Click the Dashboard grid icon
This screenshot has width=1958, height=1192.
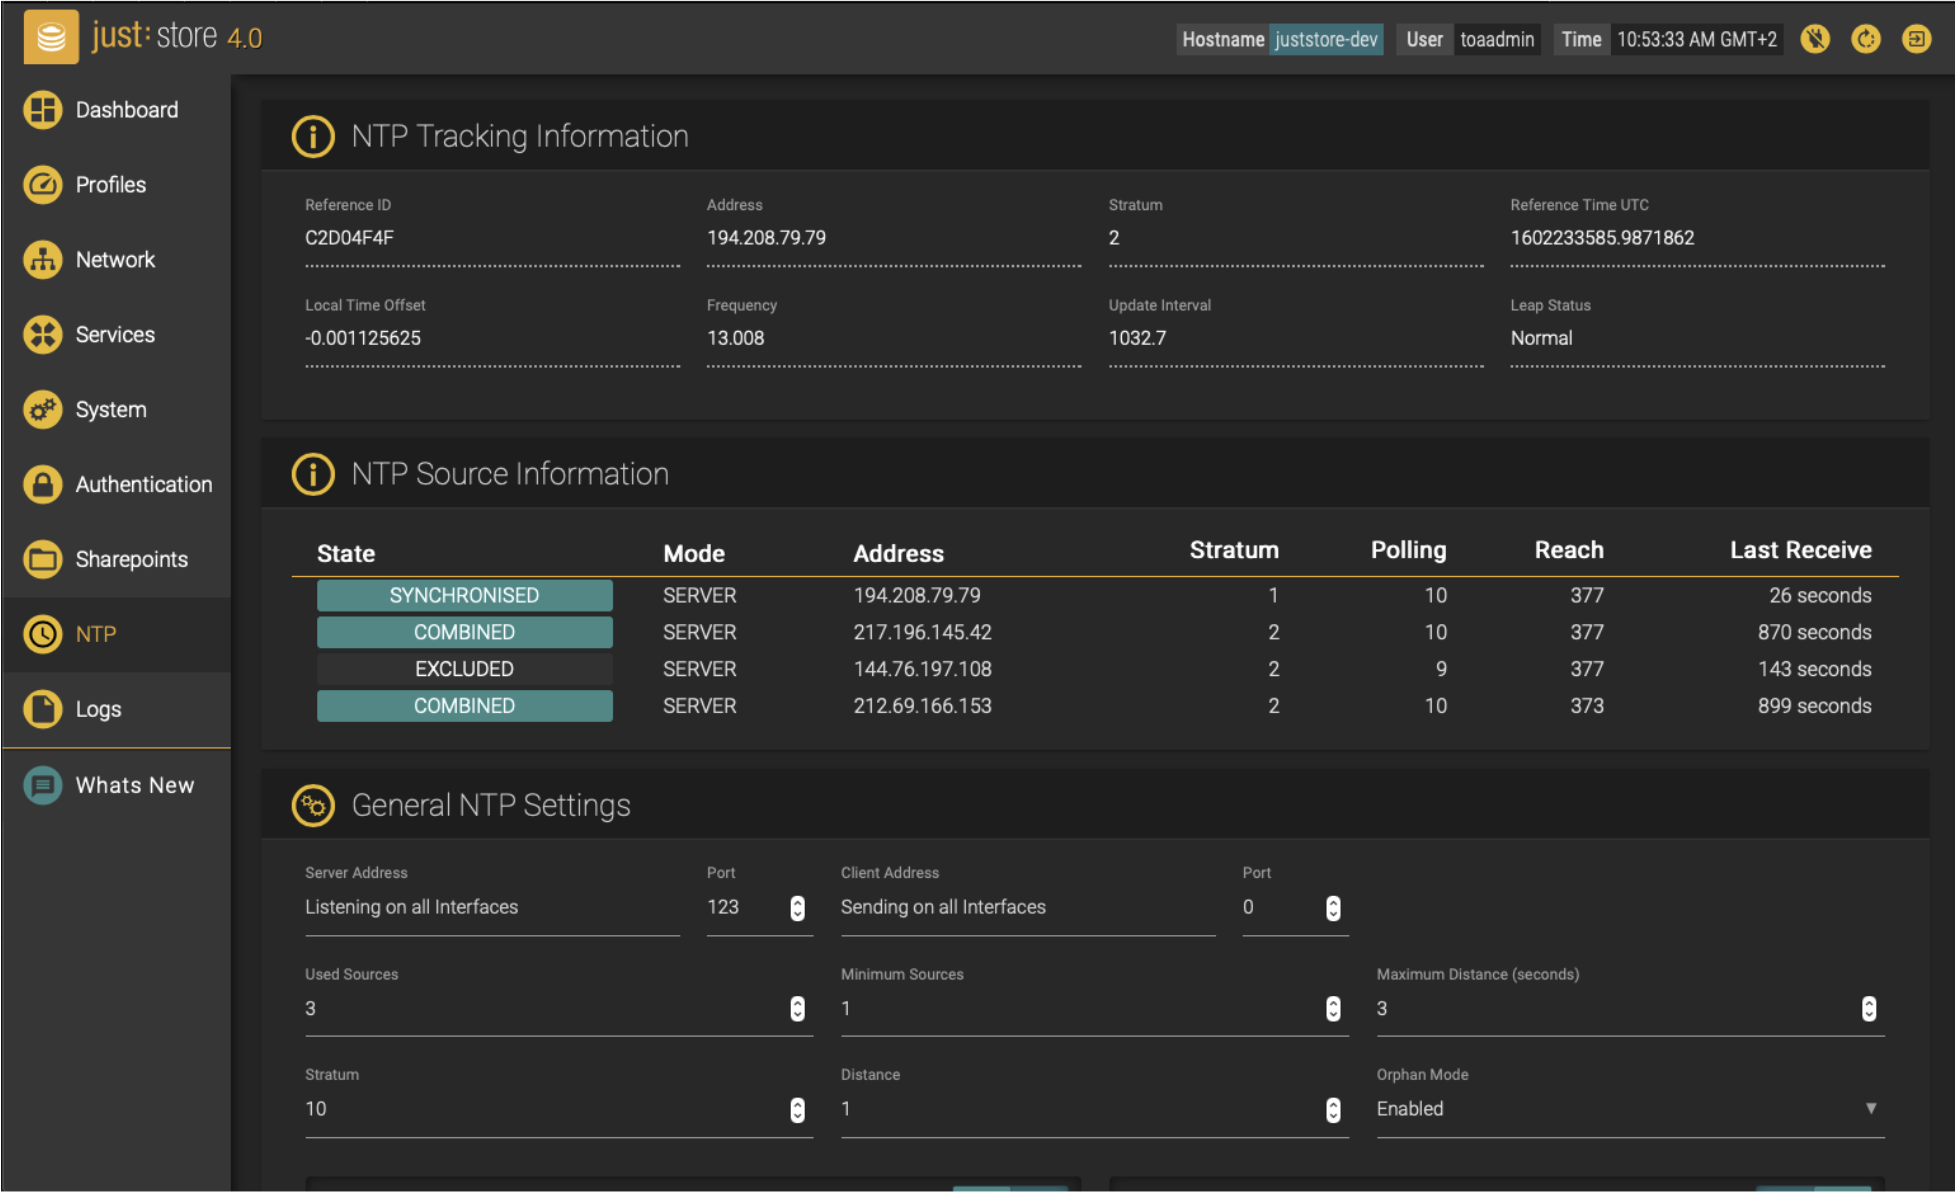(x=43, y=110)
